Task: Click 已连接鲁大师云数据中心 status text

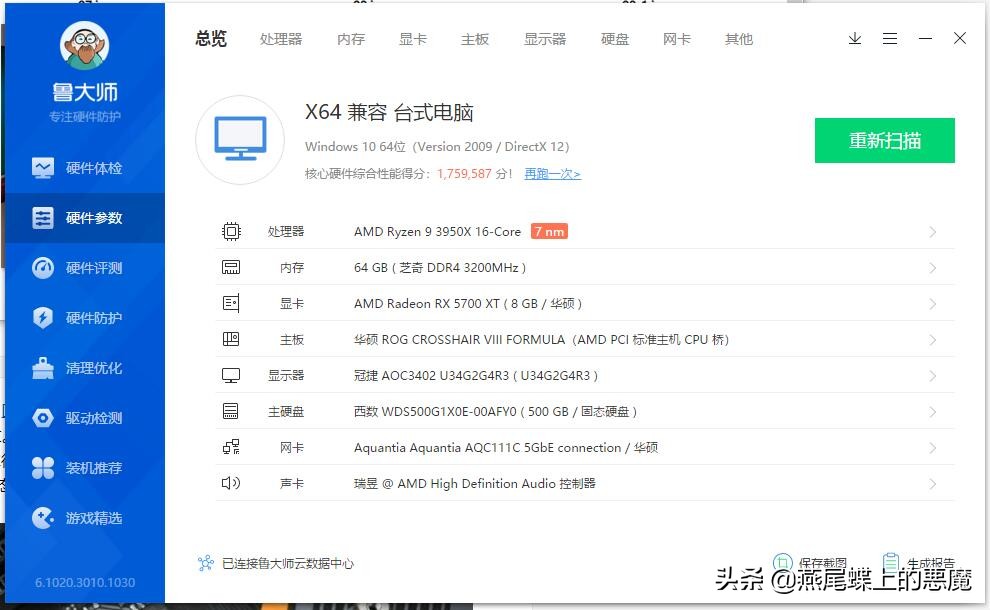Action: (288, 563)
